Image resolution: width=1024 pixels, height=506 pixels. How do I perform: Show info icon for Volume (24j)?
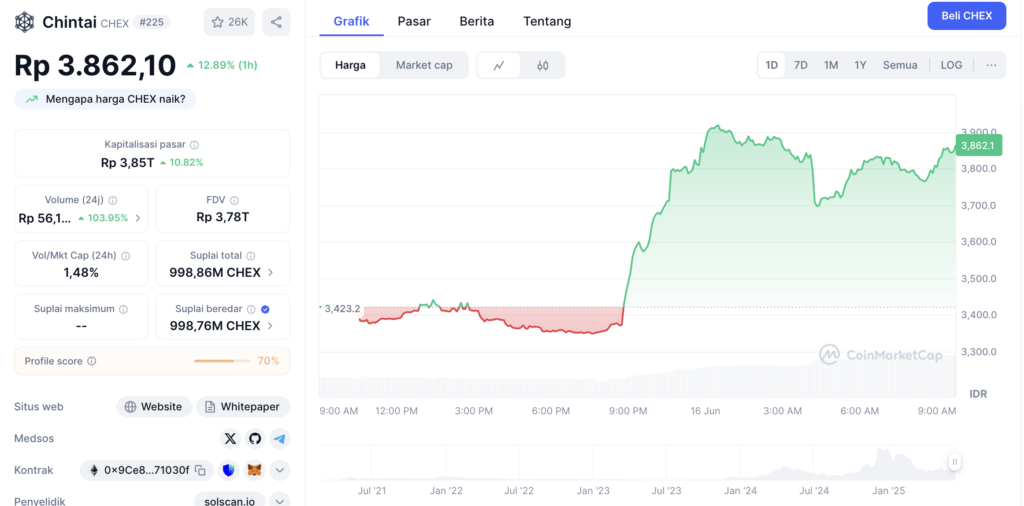(113, 200)
